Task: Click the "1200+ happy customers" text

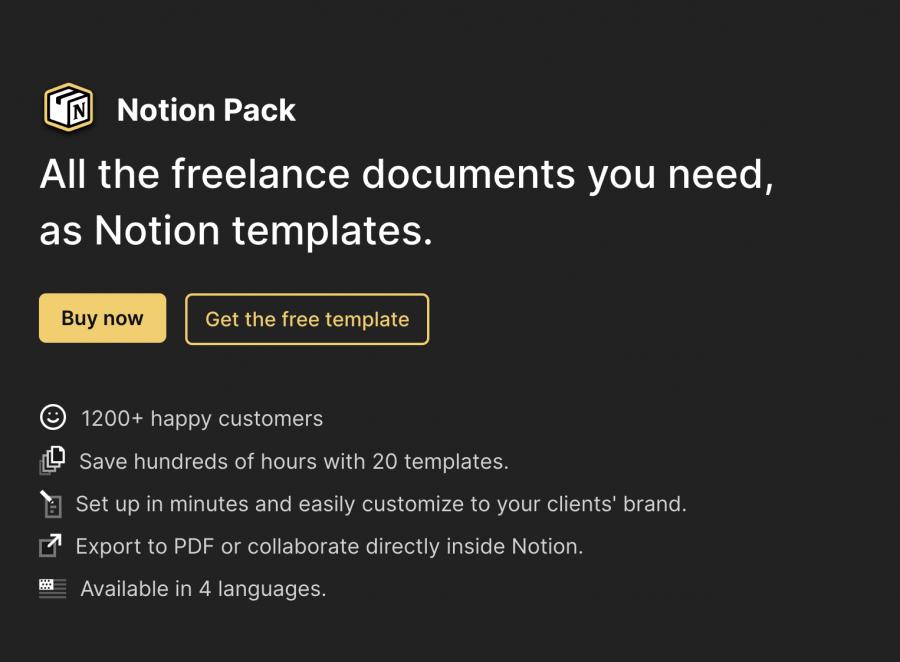Action: coord(202,418)
